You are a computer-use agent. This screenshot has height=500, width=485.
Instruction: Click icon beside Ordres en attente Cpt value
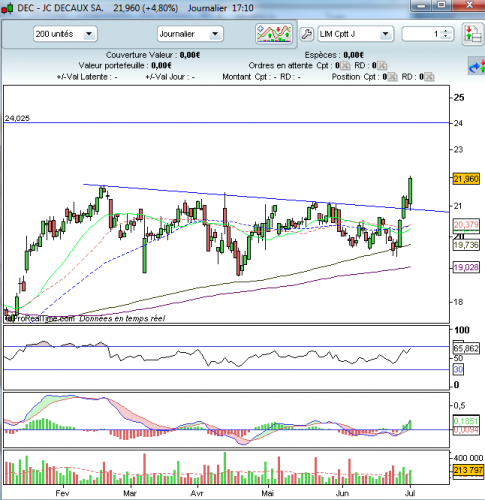click(x=345, y=66)
